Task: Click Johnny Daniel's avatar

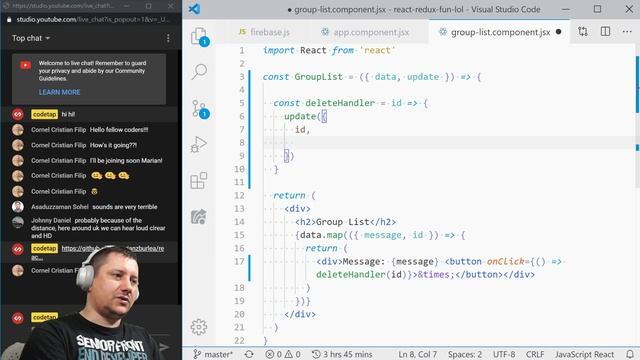Action: point(18,222)
